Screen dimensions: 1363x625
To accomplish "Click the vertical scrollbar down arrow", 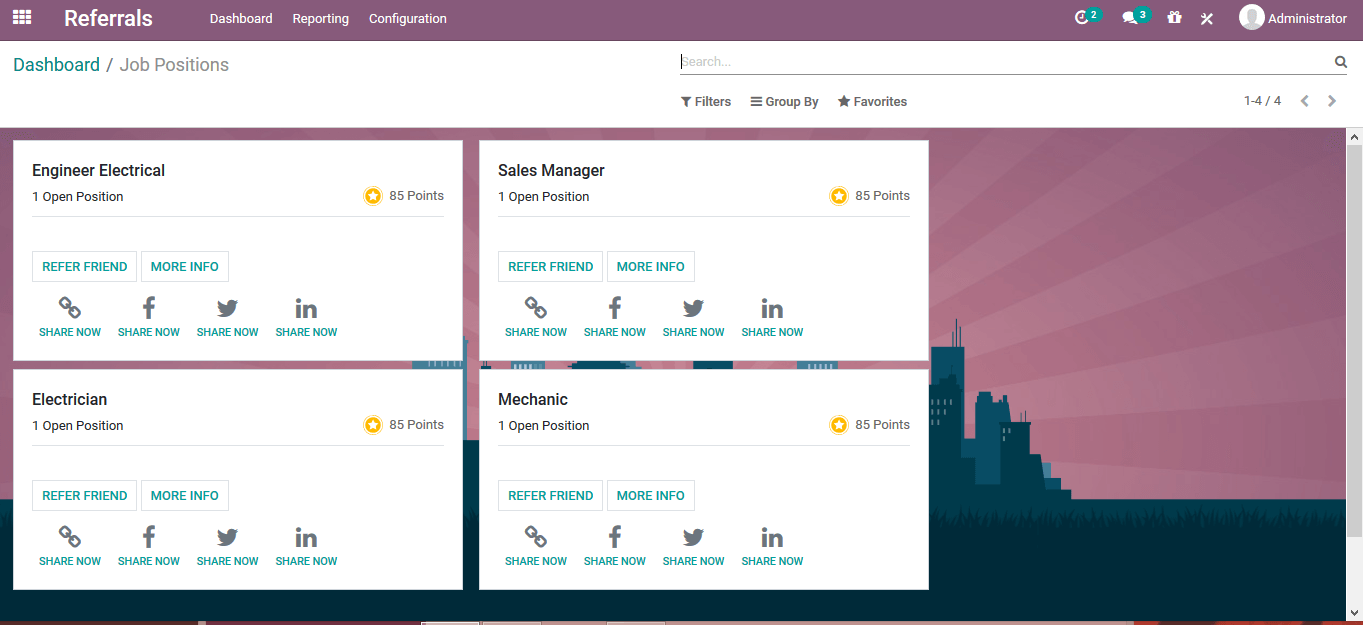I will coord(1355,612).
